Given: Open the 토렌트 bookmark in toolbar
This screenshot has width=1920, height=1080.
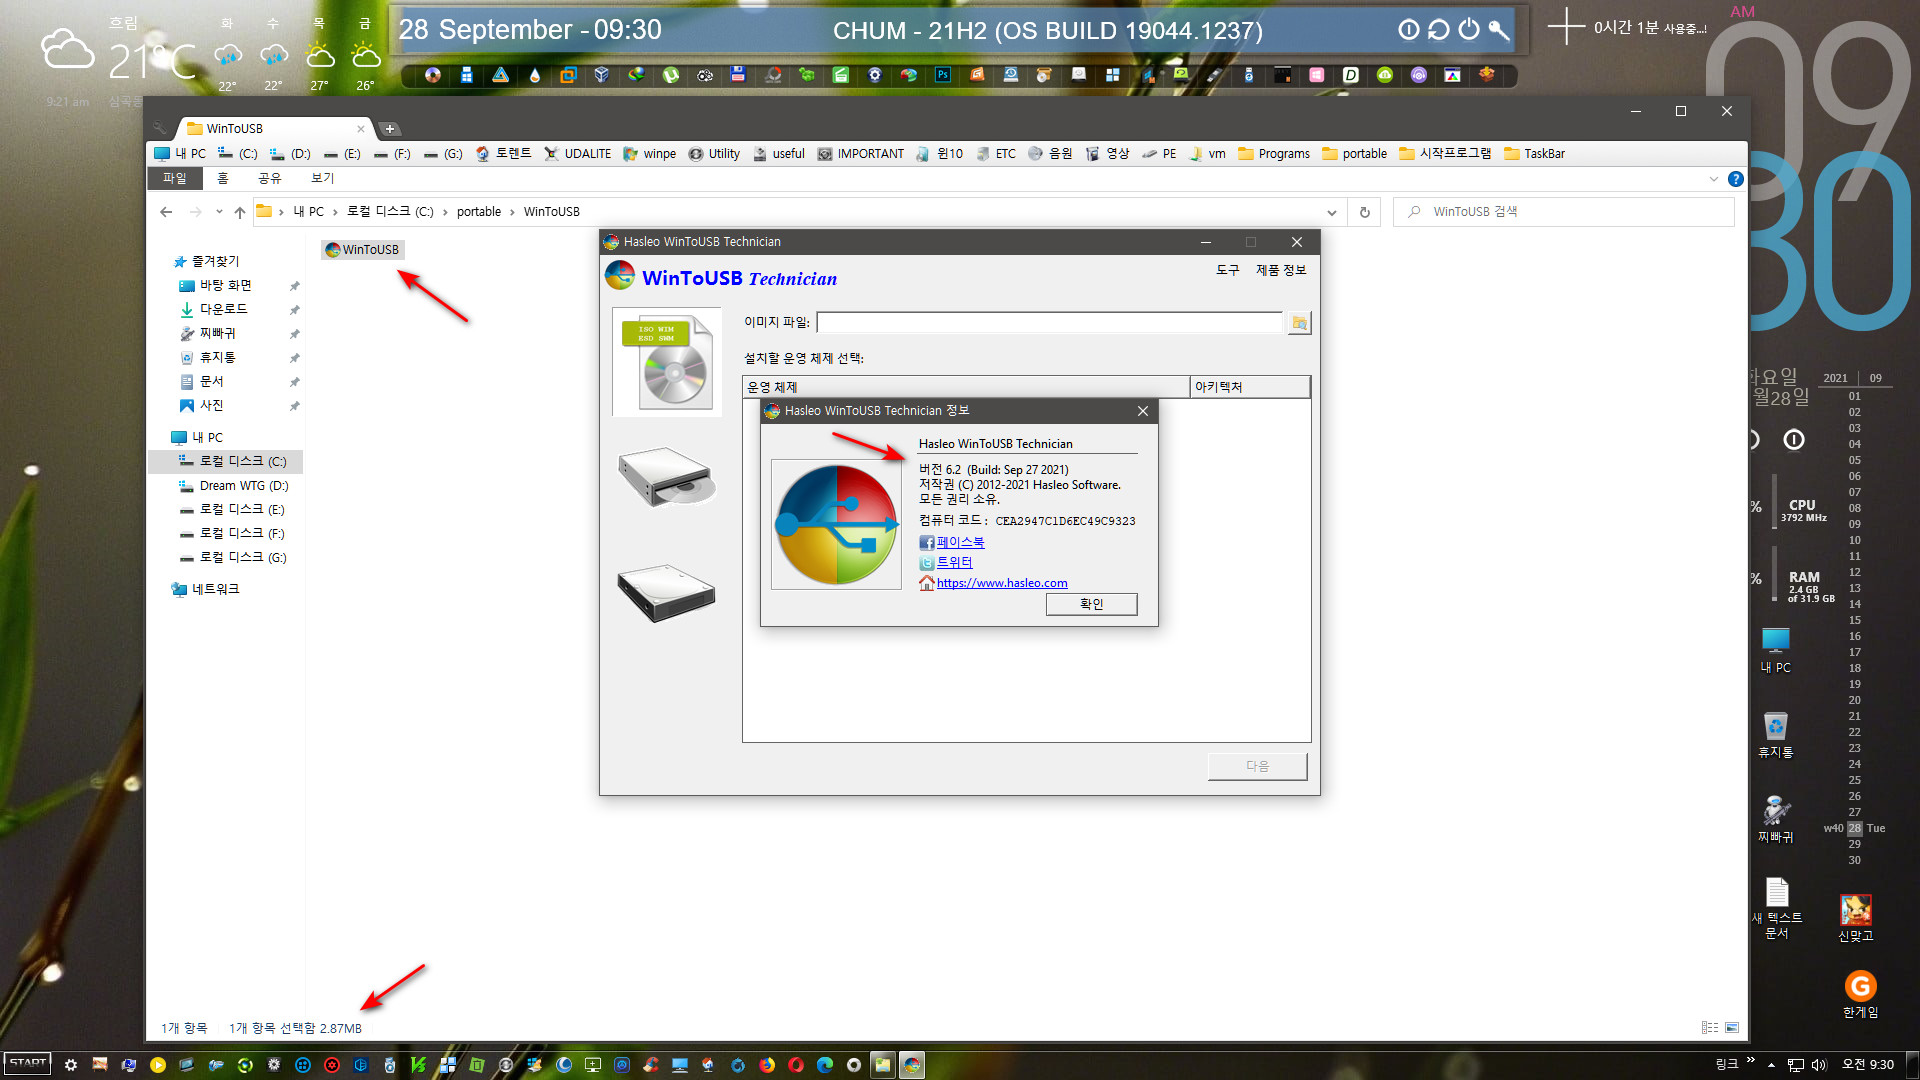Looking at the screenshot, I should 504,154.
